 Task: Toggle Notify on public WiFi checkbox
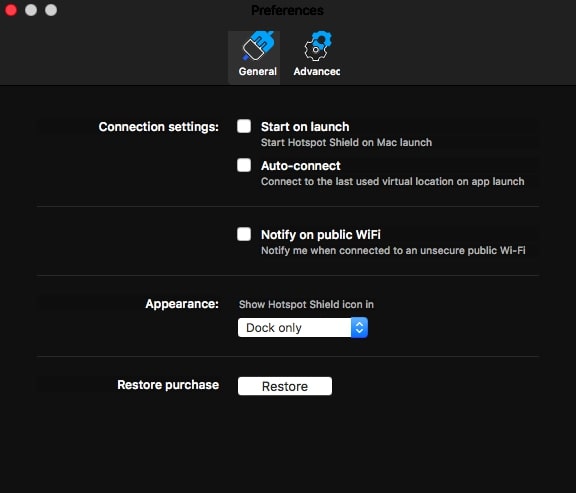[244, 234]
